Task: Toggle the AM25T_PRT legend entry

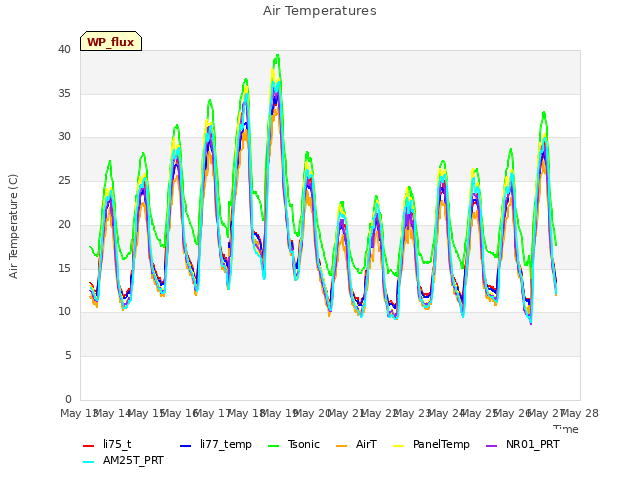Action: tap(123, 461)
